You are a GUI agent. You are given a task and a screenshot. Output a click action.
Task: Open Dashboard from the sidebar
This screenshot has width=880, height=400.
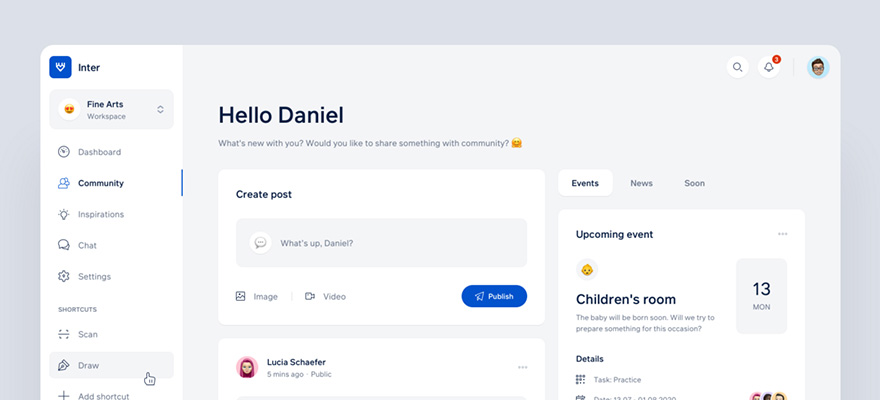click(x=99, y=152)
